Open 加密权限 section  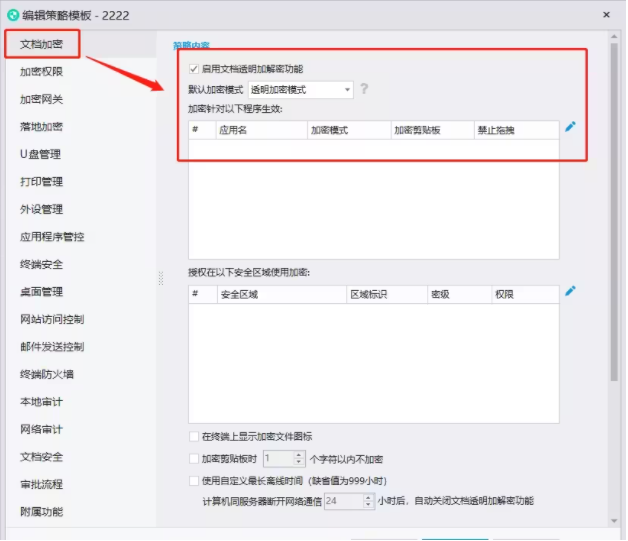42,72
